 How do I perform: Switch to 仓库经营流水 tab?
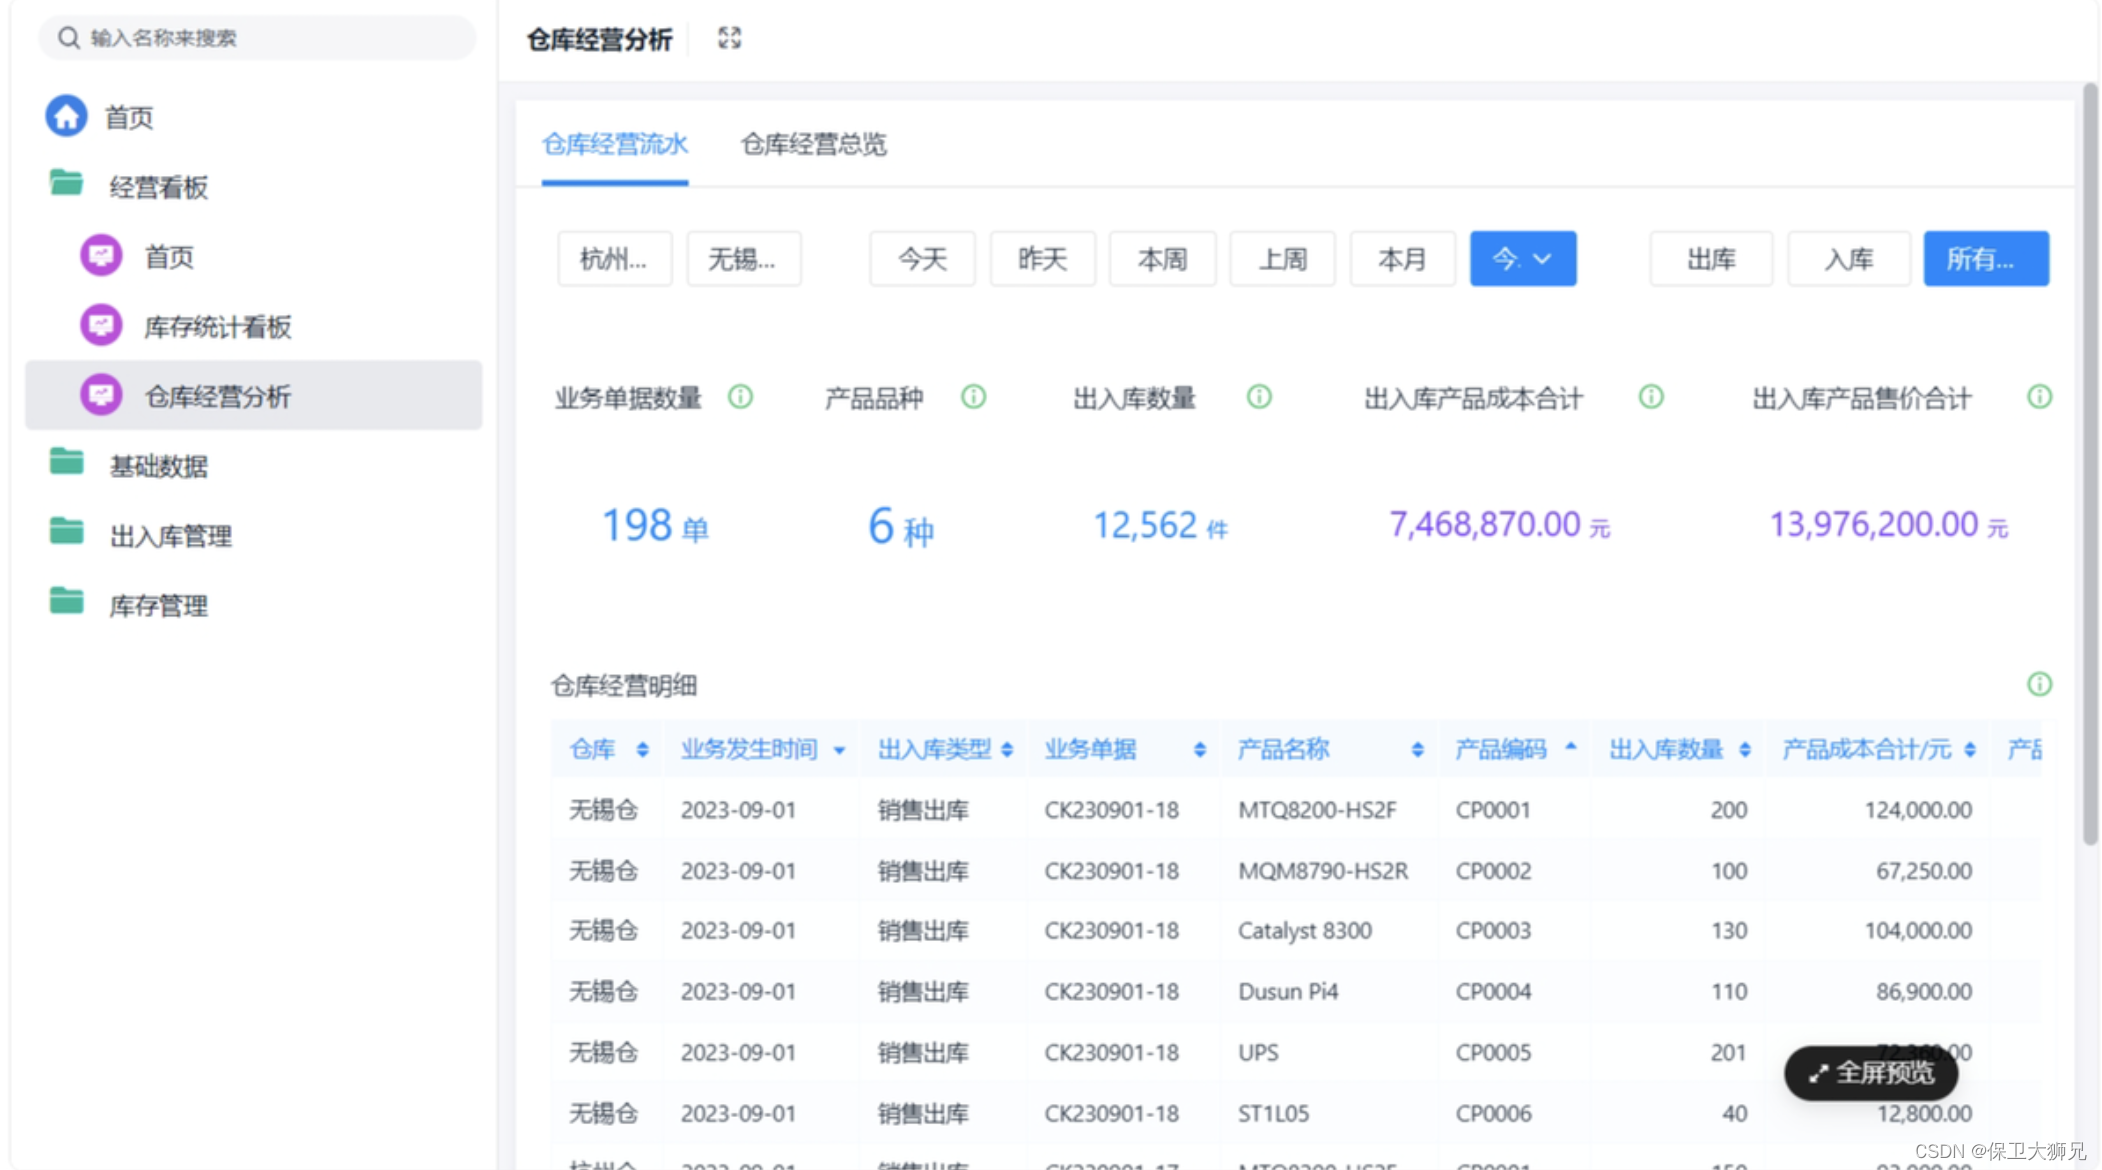(x=614, y=144)
